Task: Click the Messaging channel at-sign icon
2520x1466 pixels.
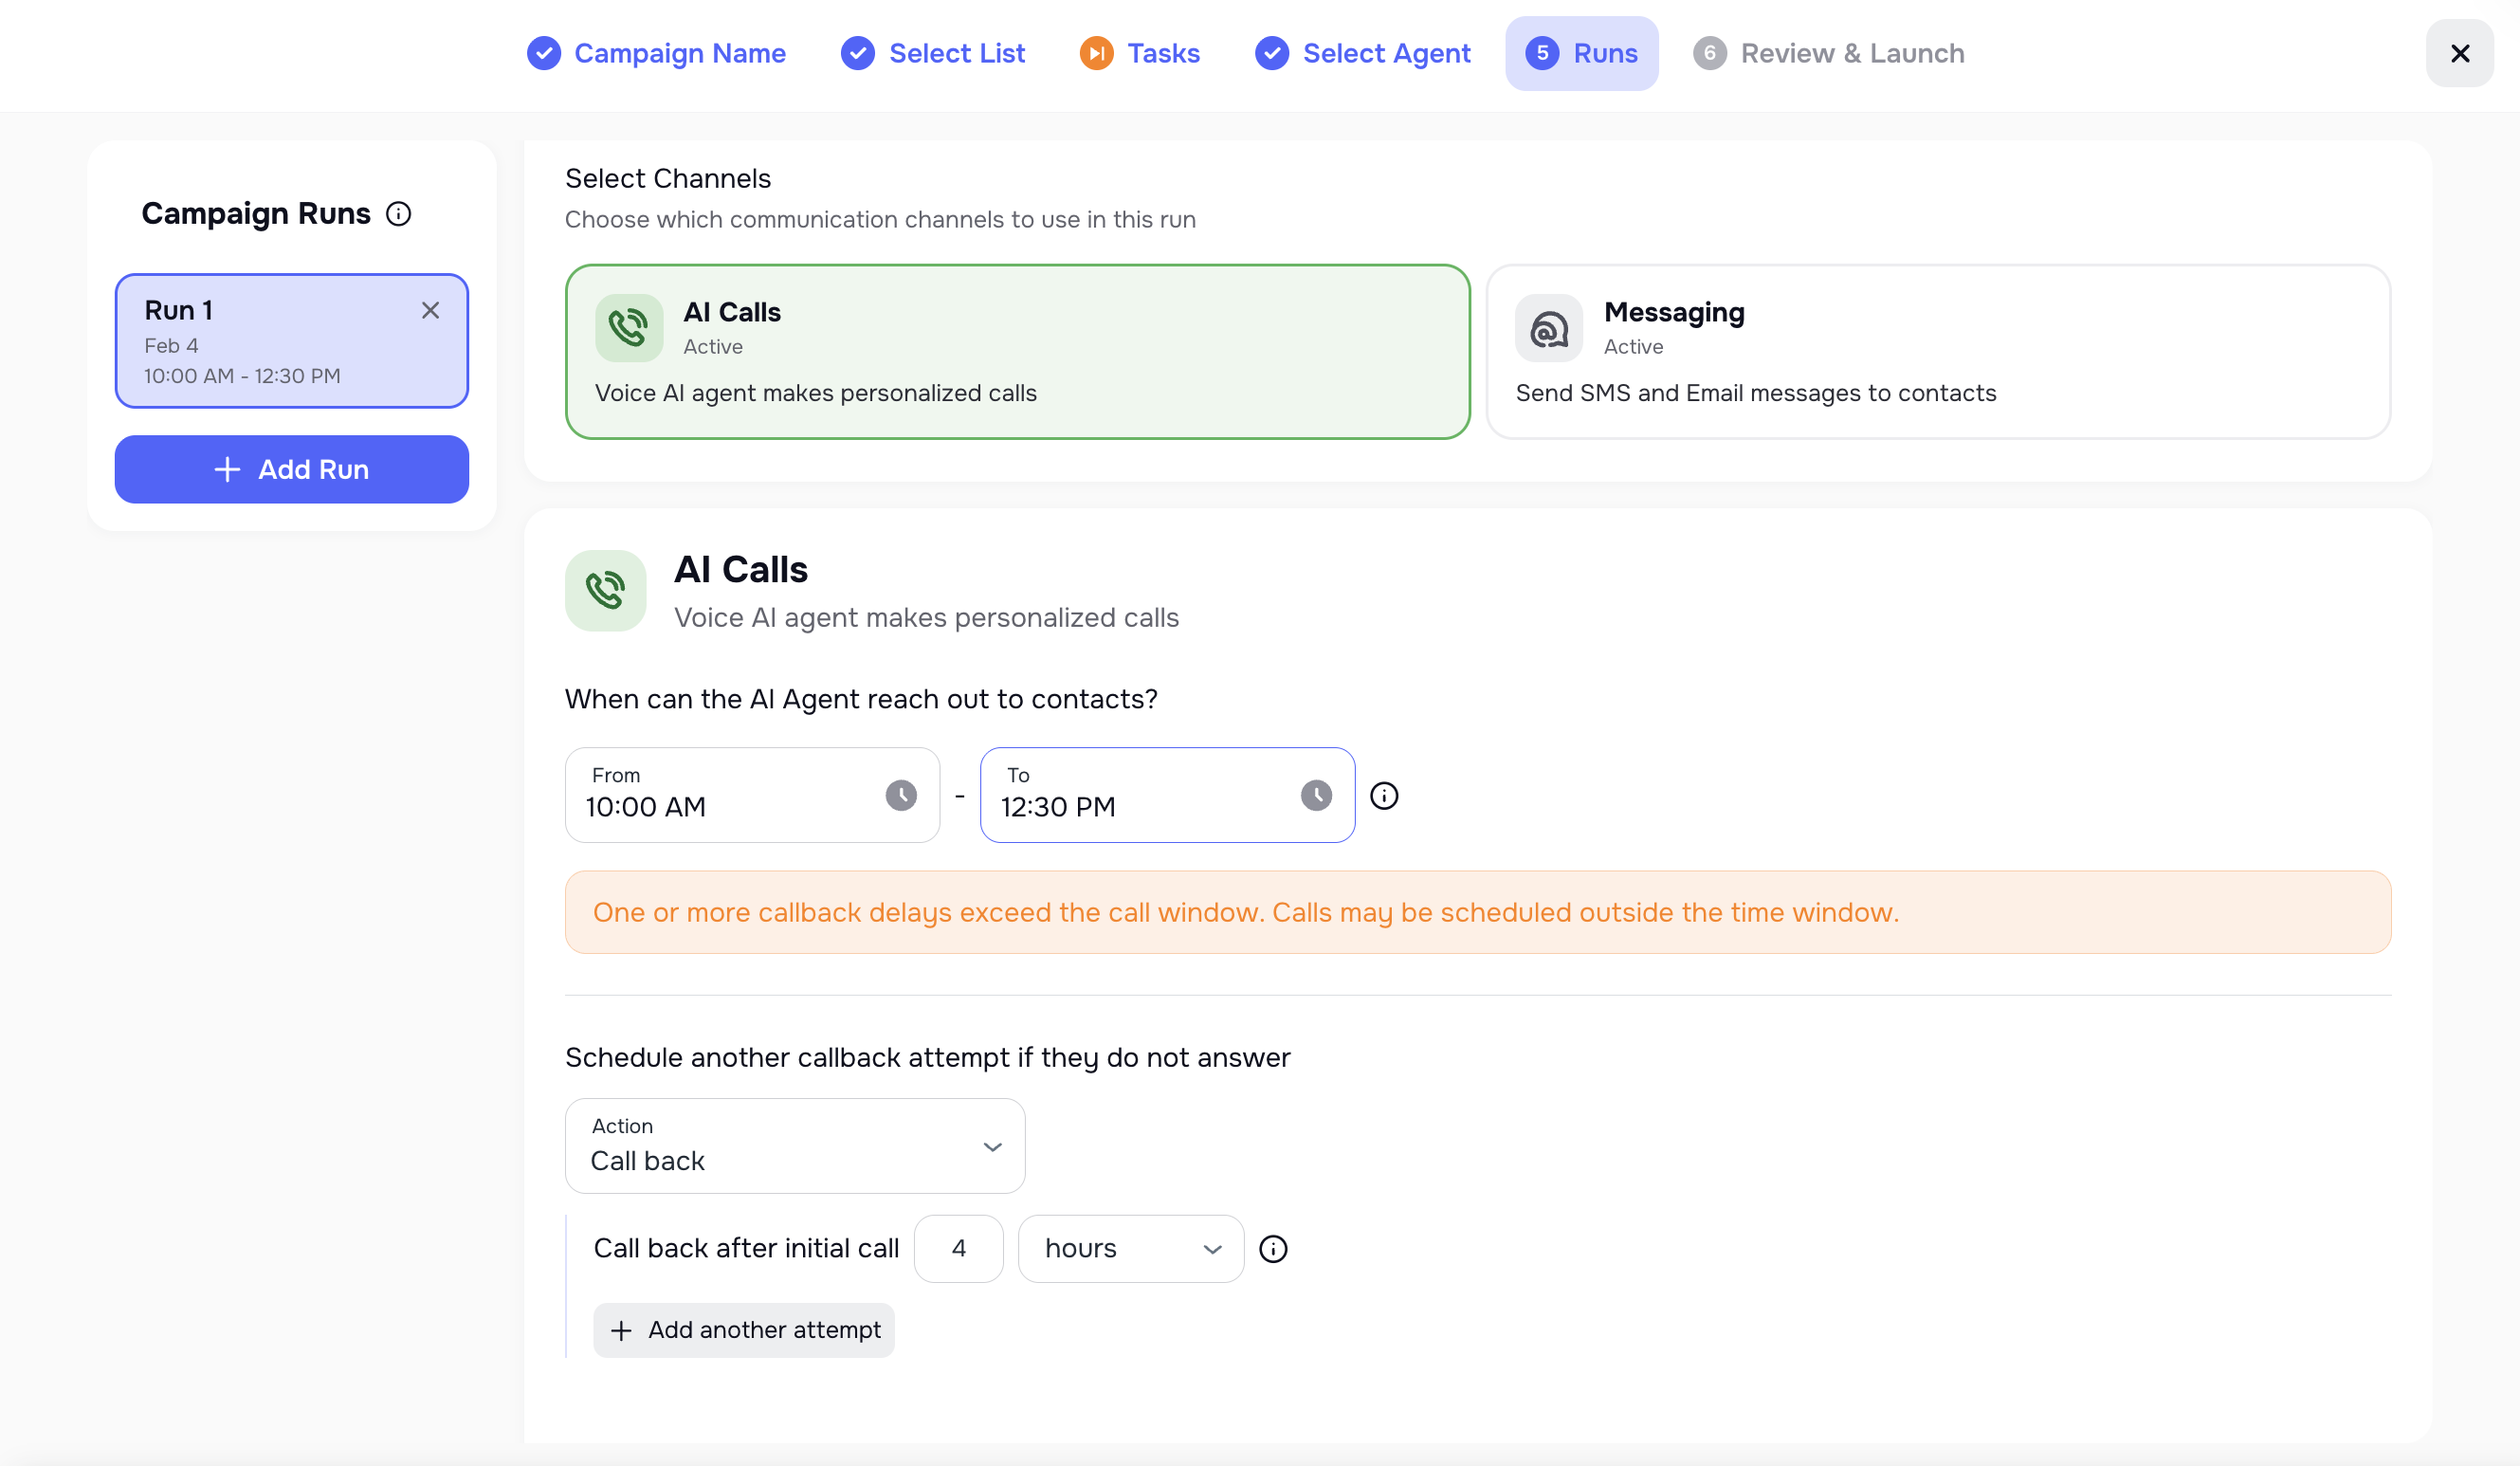Action: [1549, 328]
